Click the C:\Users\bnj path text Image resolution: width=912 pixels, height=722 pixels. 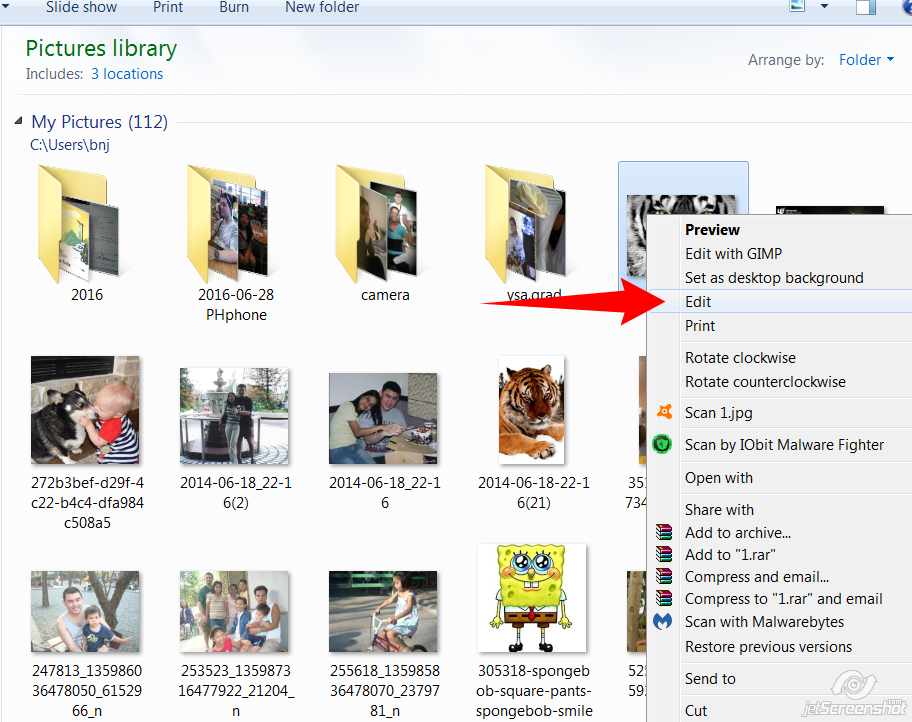click(70, 144)
